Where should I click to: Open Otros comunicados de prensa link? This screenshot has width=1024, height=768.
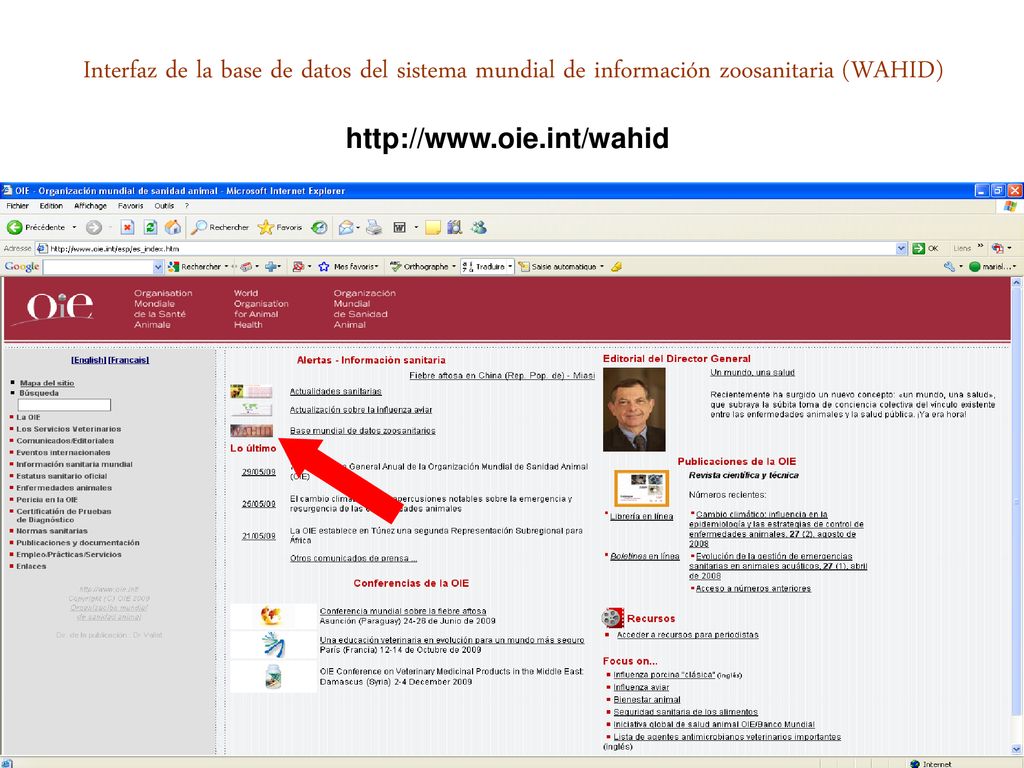click(353, 558)
